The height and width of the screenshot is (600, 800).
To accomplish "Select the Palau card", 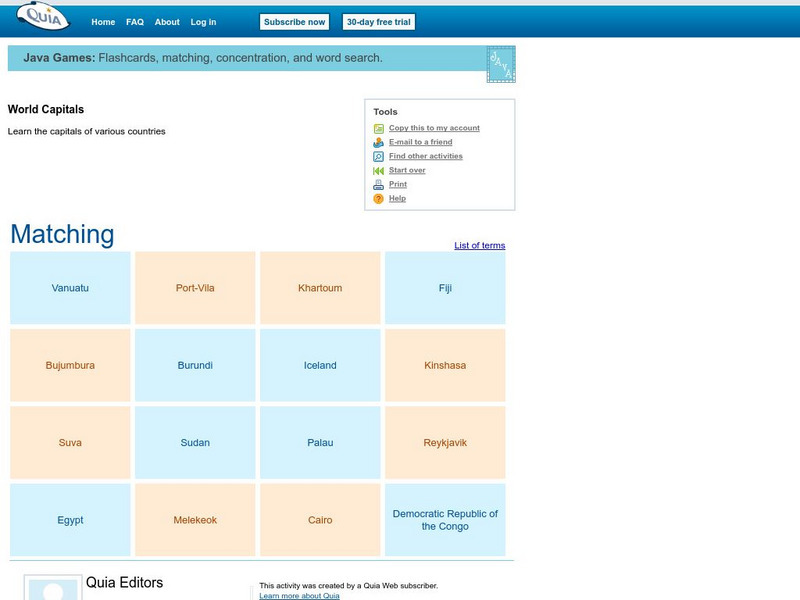I will click(x=320, y=443).
